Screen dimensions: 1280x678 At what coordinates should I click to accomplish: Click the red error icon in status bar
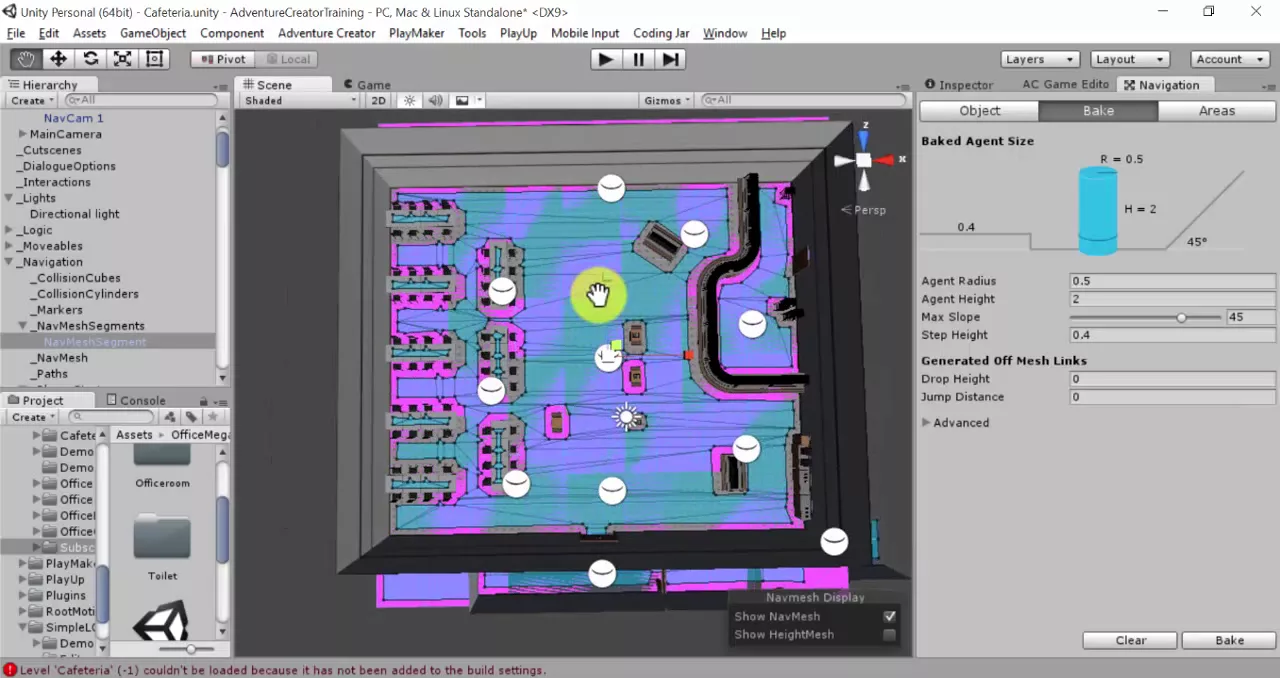click(10, 670)
